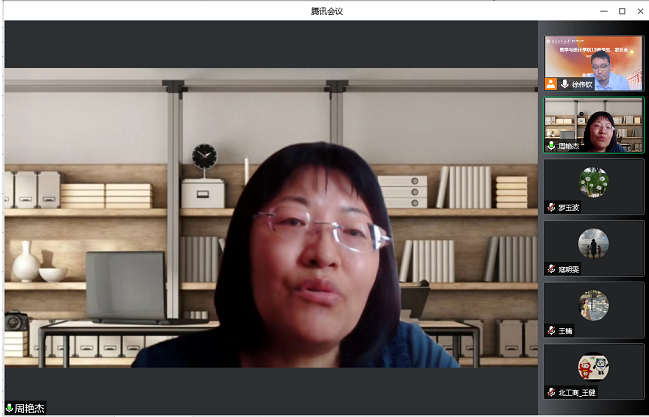
Task: Click 北工商_王健's cartoon avatar
Action: pos(594,367)
